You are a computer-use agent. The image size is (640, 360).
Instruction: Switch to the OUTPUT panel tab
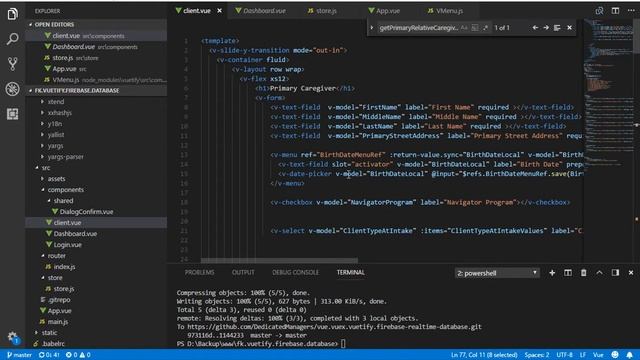pyautogui.click(x=243, y=272)
